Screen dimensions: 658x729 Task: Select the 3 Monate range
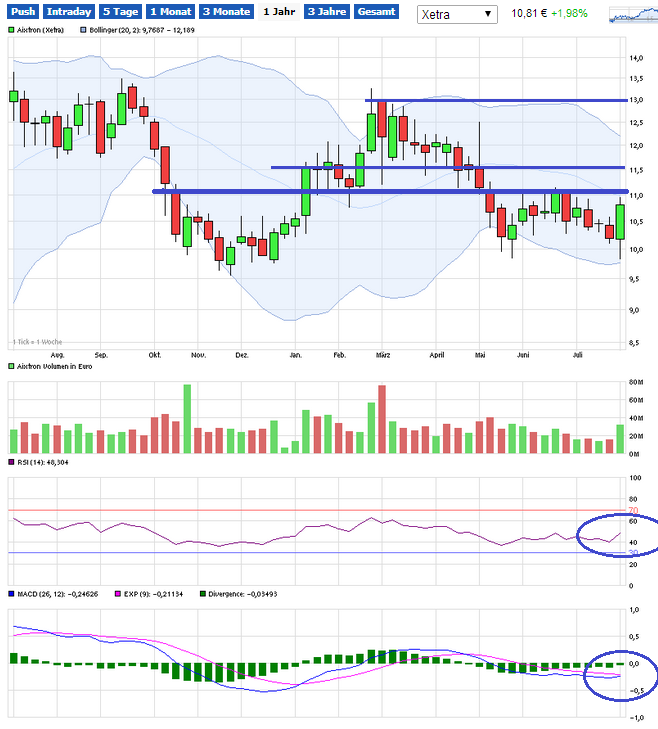(226, 12)
